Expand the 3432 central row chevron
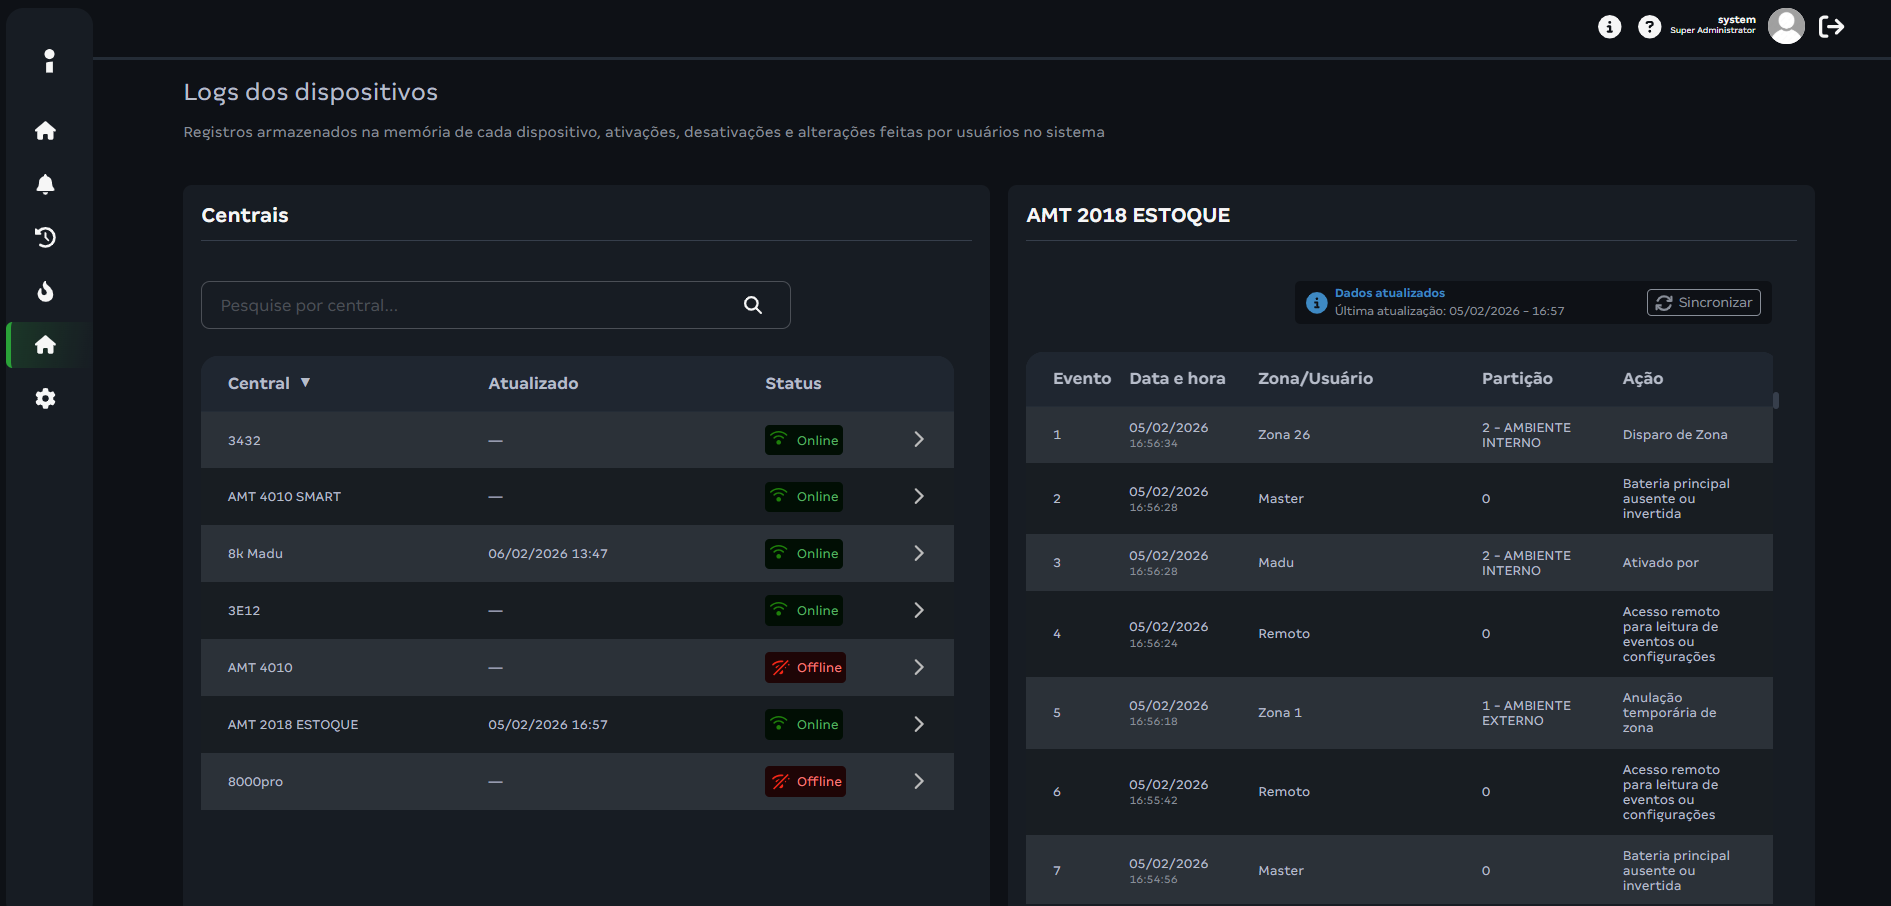The height and width of the screenshot is (906, 1891). [x=919, y=440]
